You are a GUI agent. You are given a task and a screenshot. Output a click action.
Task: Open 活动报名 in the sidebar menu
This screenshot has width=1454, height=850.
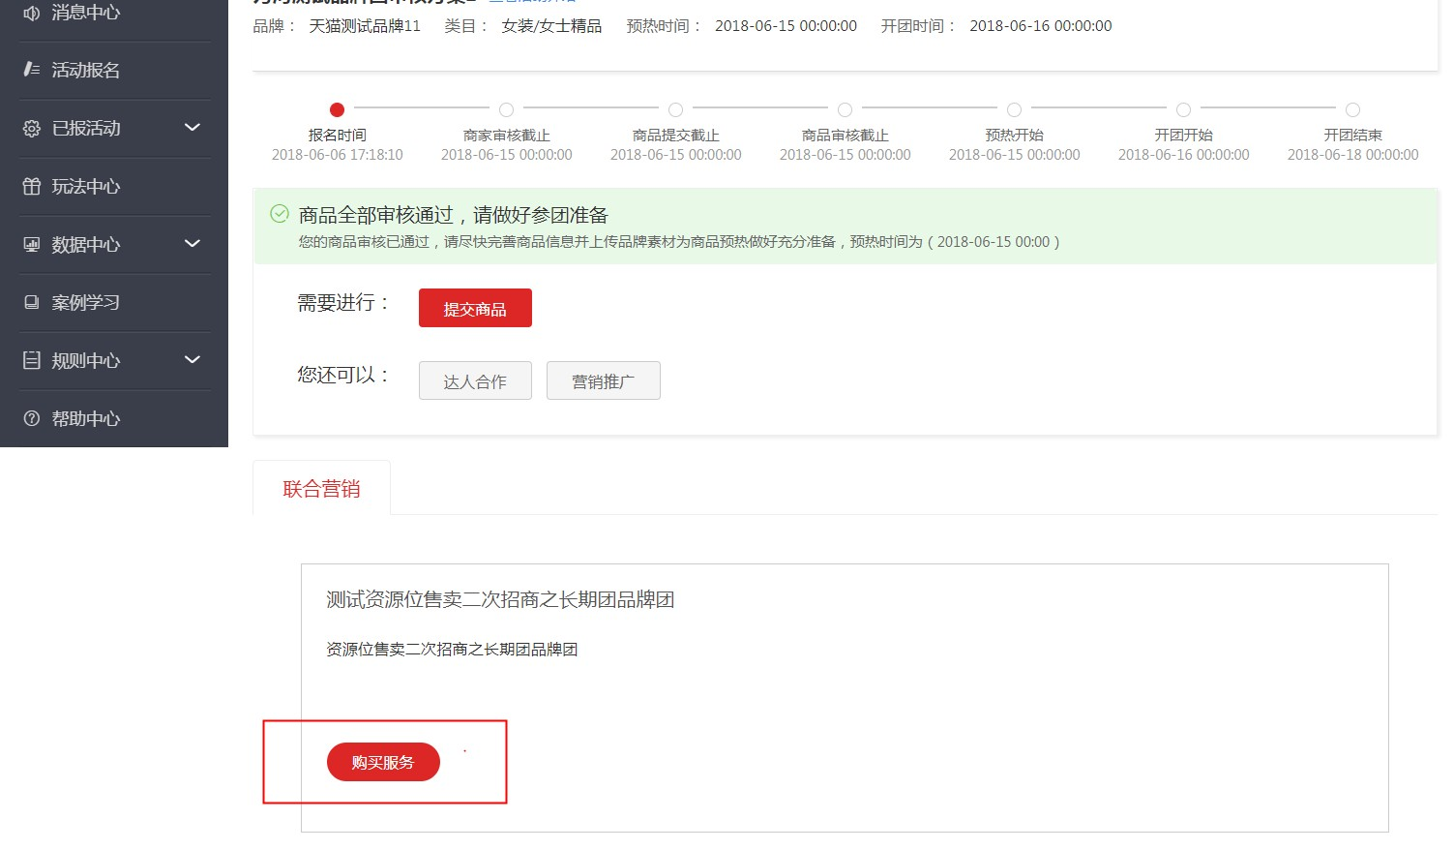click(x=86, y=70)
